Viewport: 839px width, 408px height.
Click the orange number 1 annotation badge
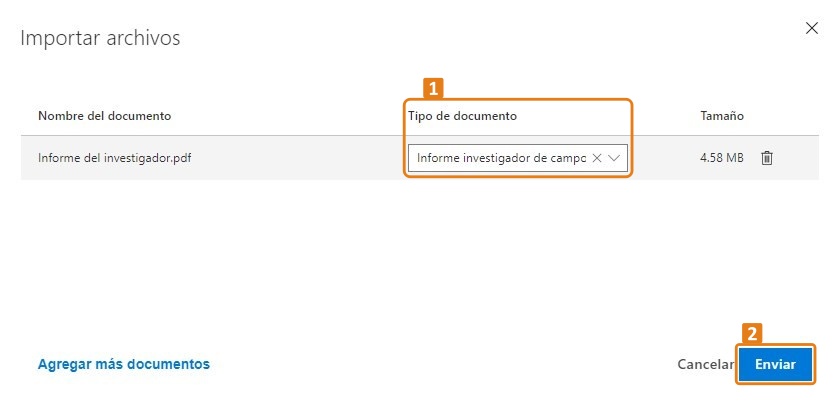point(433,89)
